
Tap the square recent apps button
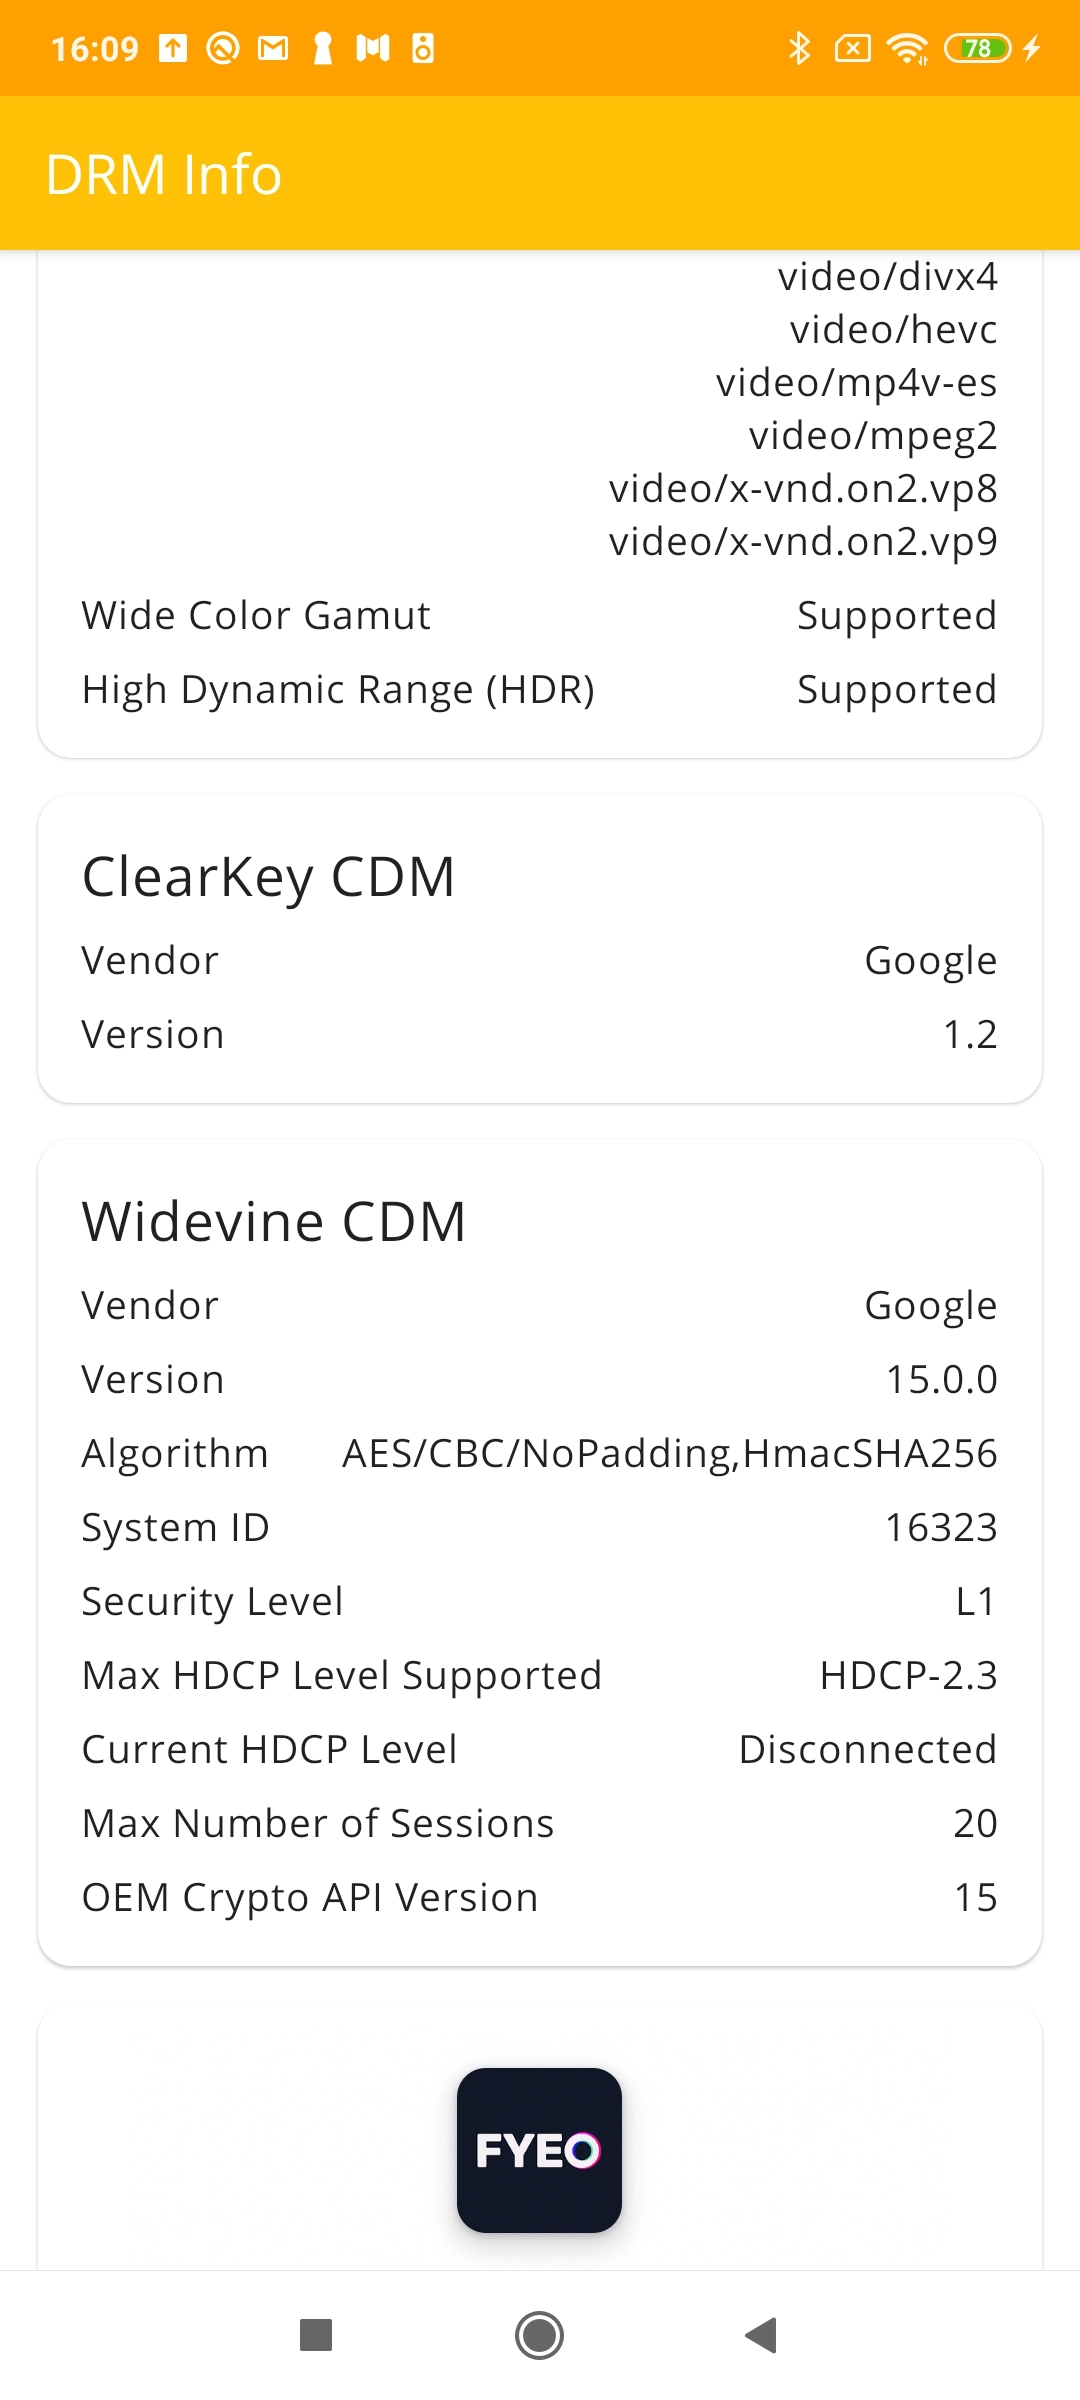point(316,2335)
